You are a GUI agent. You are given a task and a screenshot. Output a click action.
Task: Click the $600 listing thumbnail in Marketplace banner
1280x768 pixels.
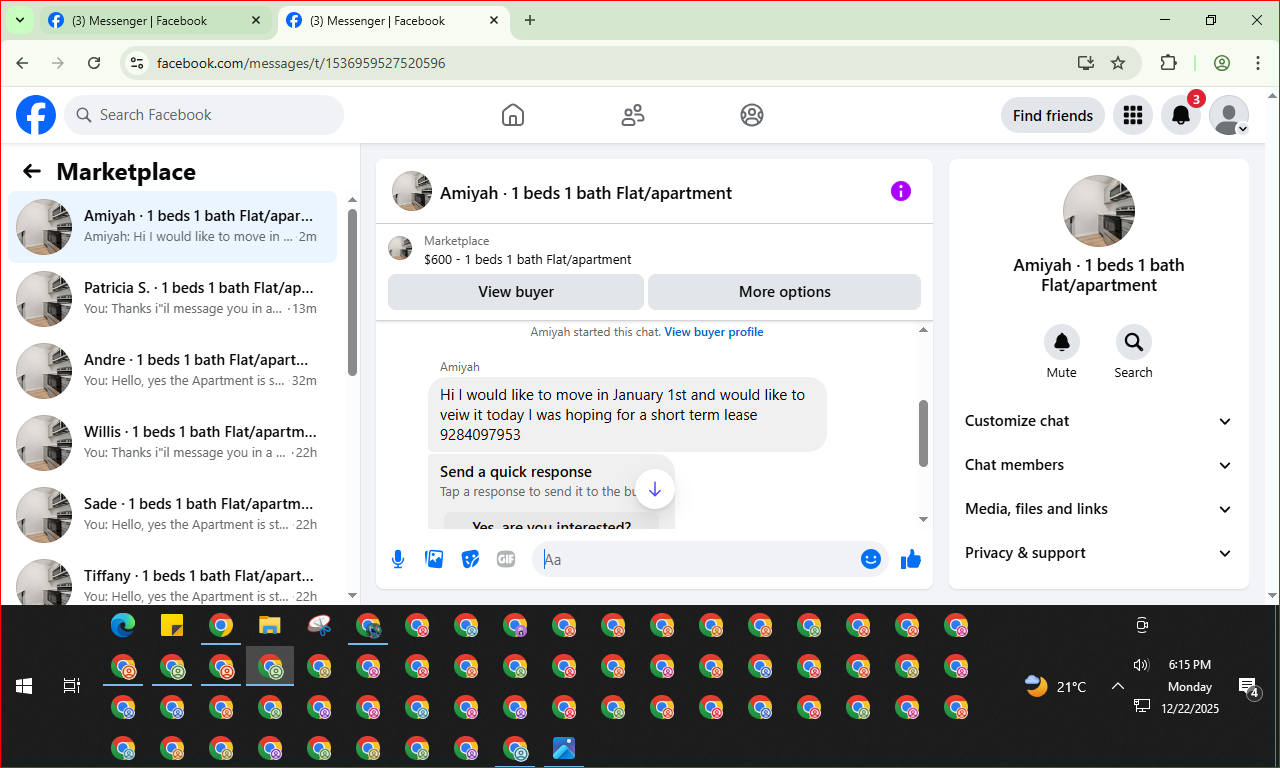[400, 248]
